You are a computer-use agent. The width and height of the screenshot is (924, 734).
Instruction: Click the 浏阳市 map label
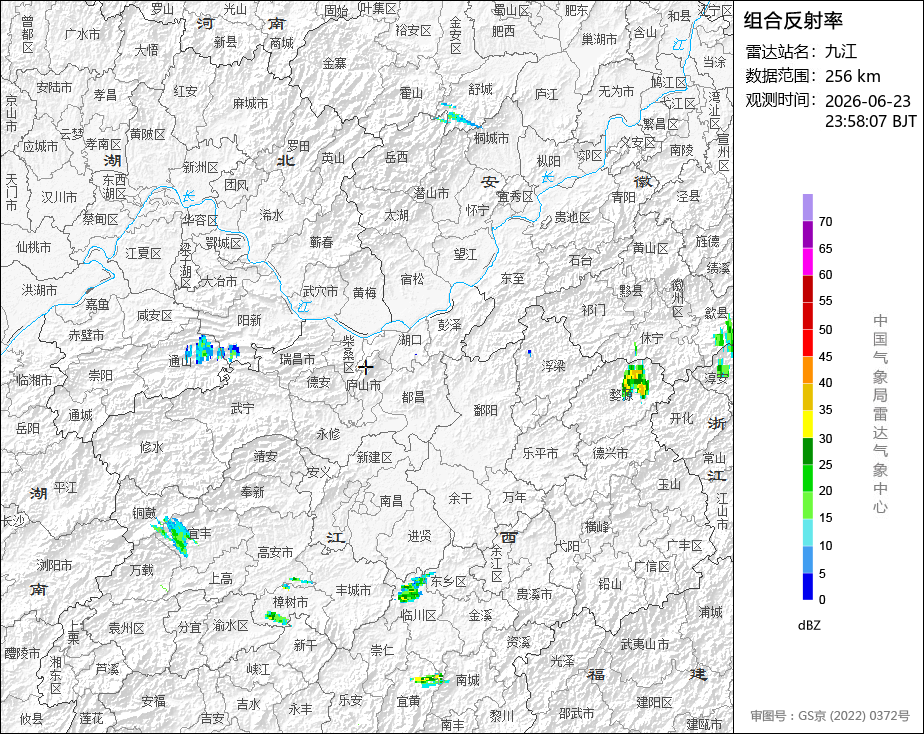(x=54, y=566)
